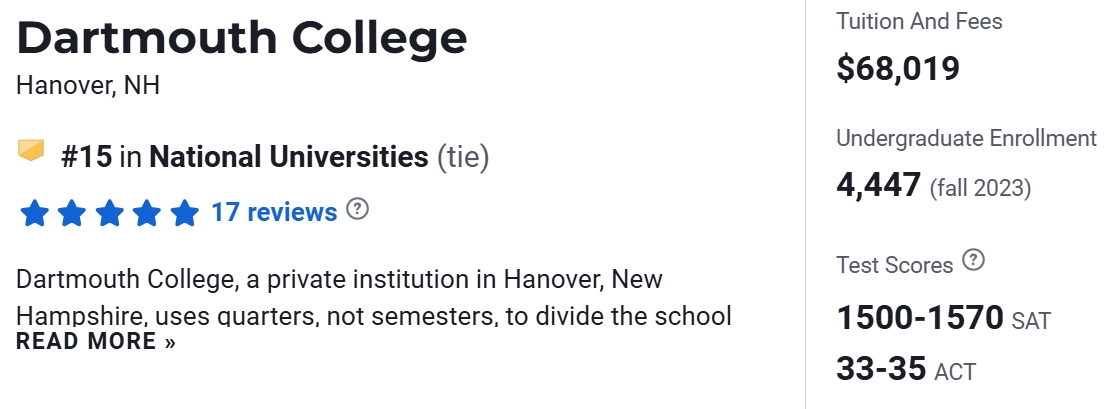This screenshot has height=409, width=1111.
Task: Select the fifth blue rating star
Action: 184,213
